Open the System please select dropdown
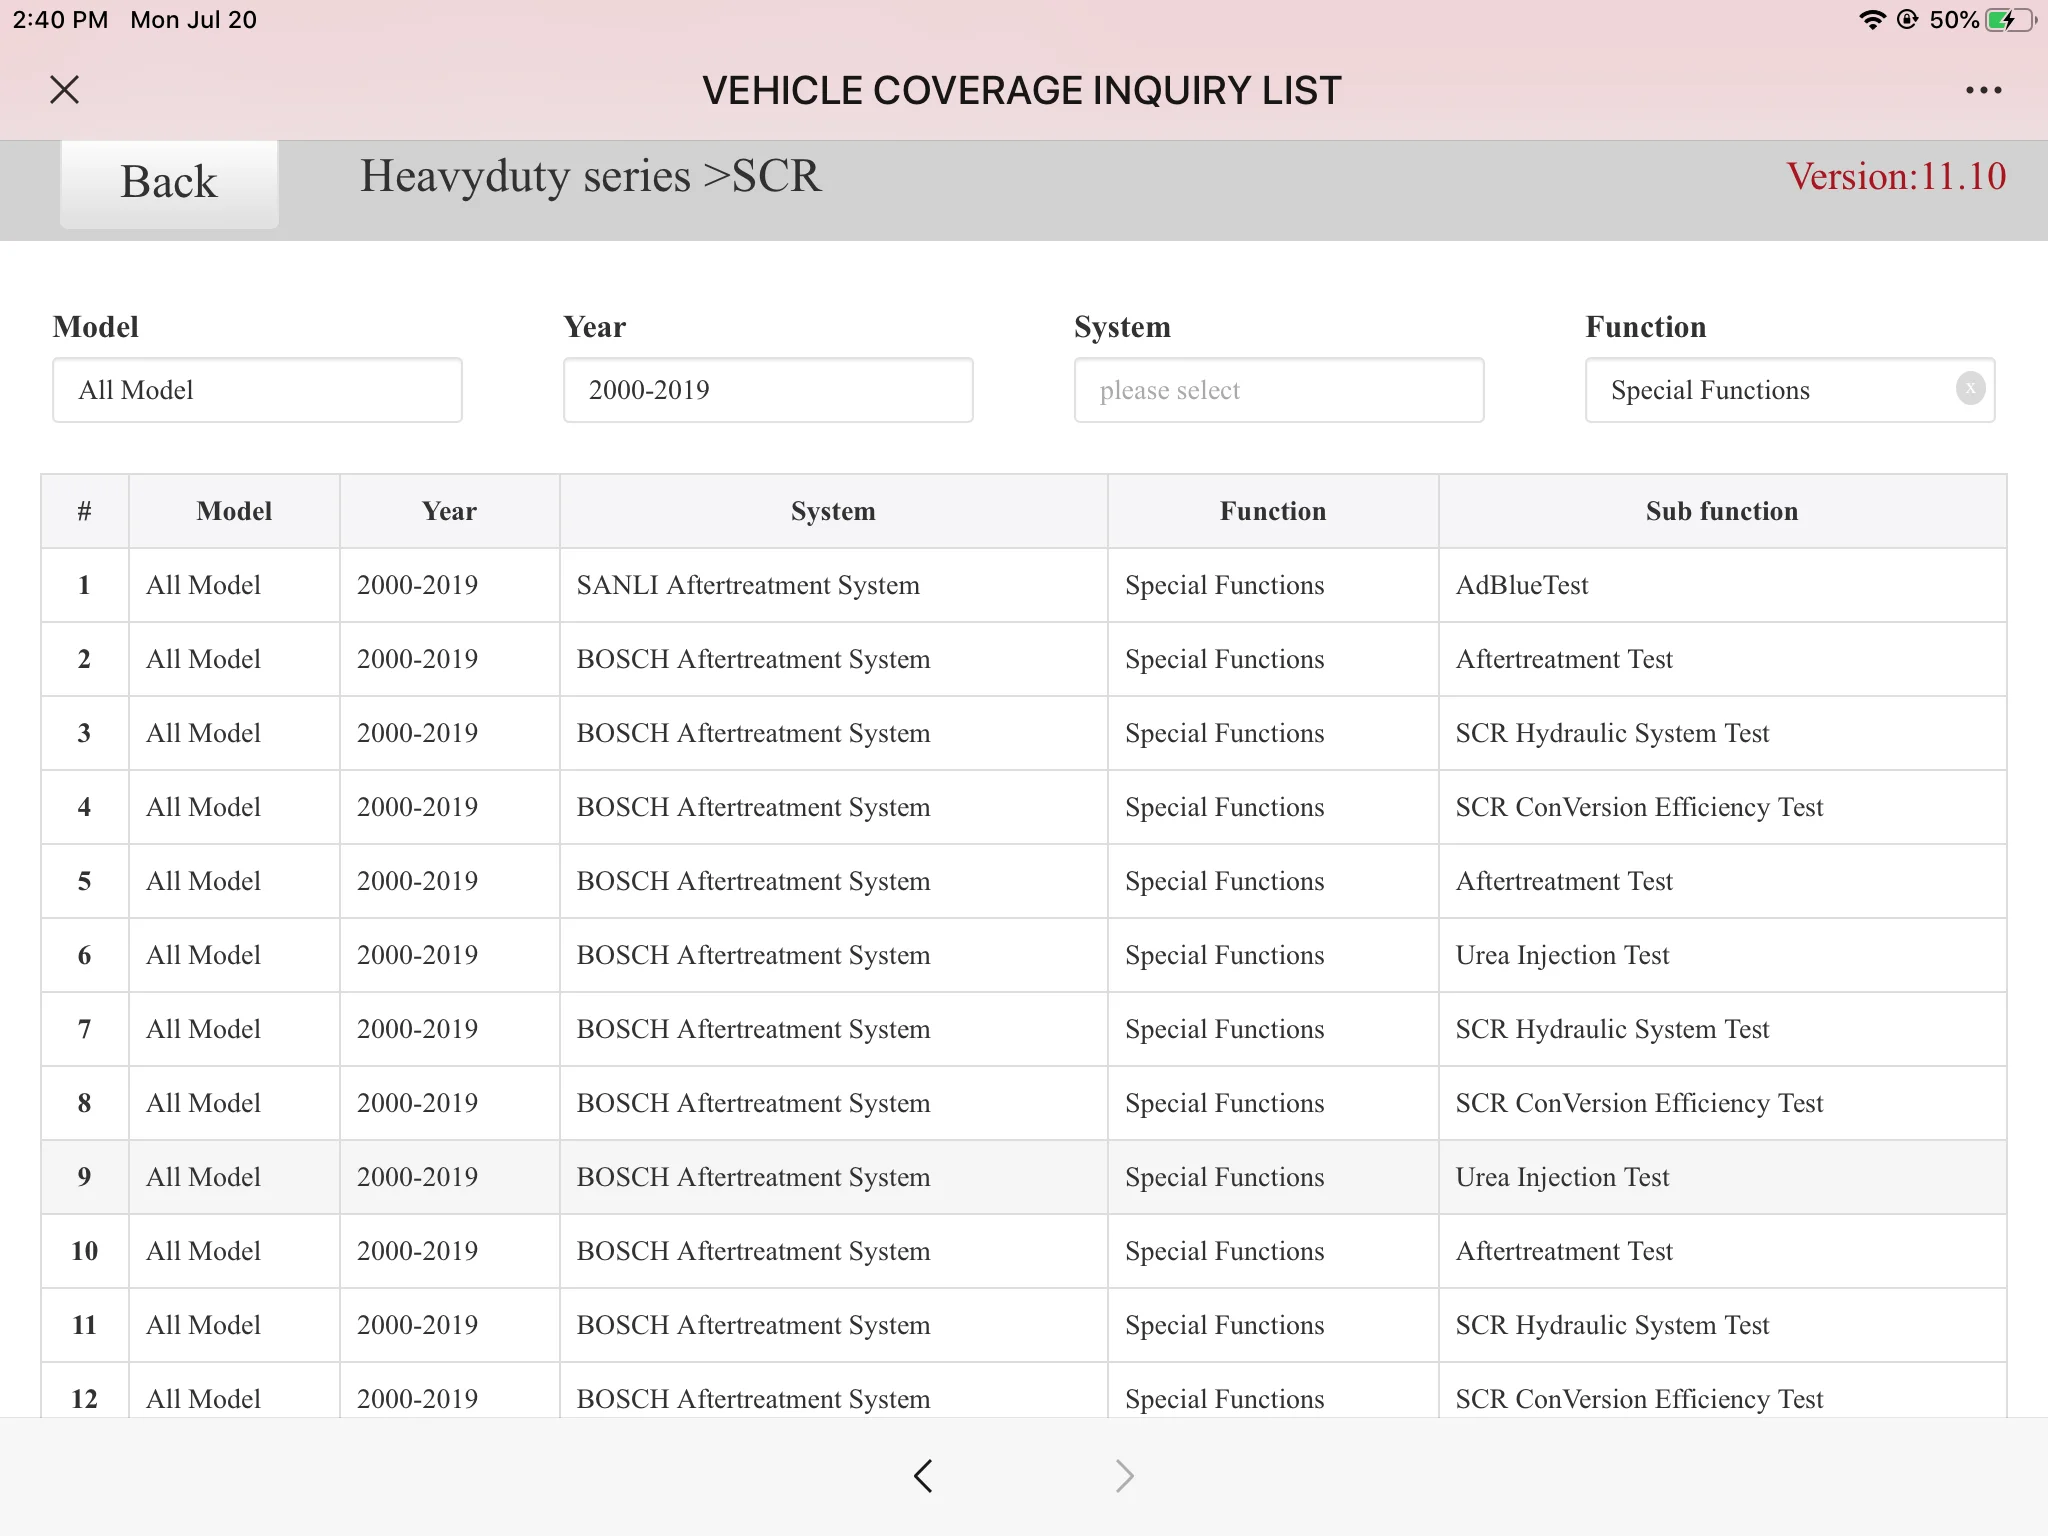The width and height of the screenshot is (2048, 1536). [x=1278, y=390]
